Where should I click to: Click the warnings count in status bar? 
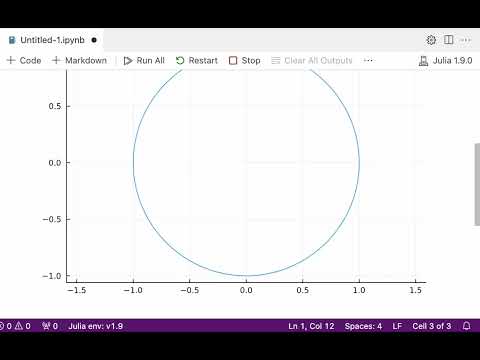coord(23,326)
